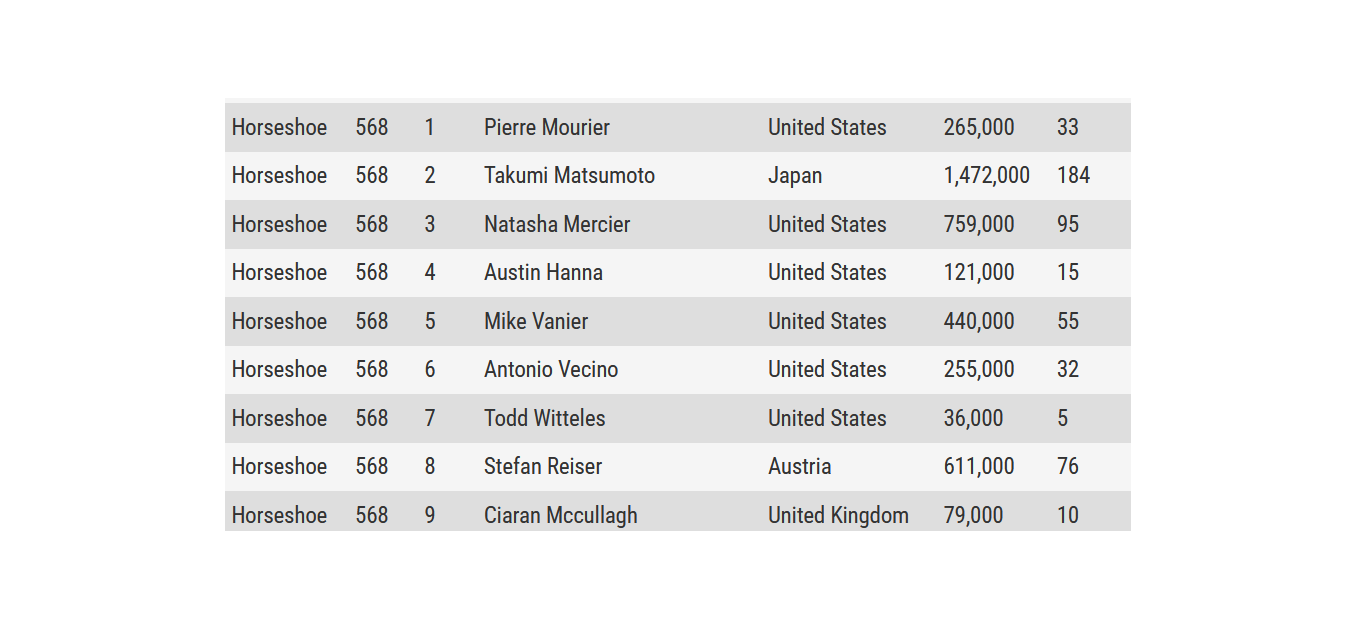The width and height of the screenshot is (1350, 629).
Task: Click the big blinds value 76
Action: point(1068,466)
